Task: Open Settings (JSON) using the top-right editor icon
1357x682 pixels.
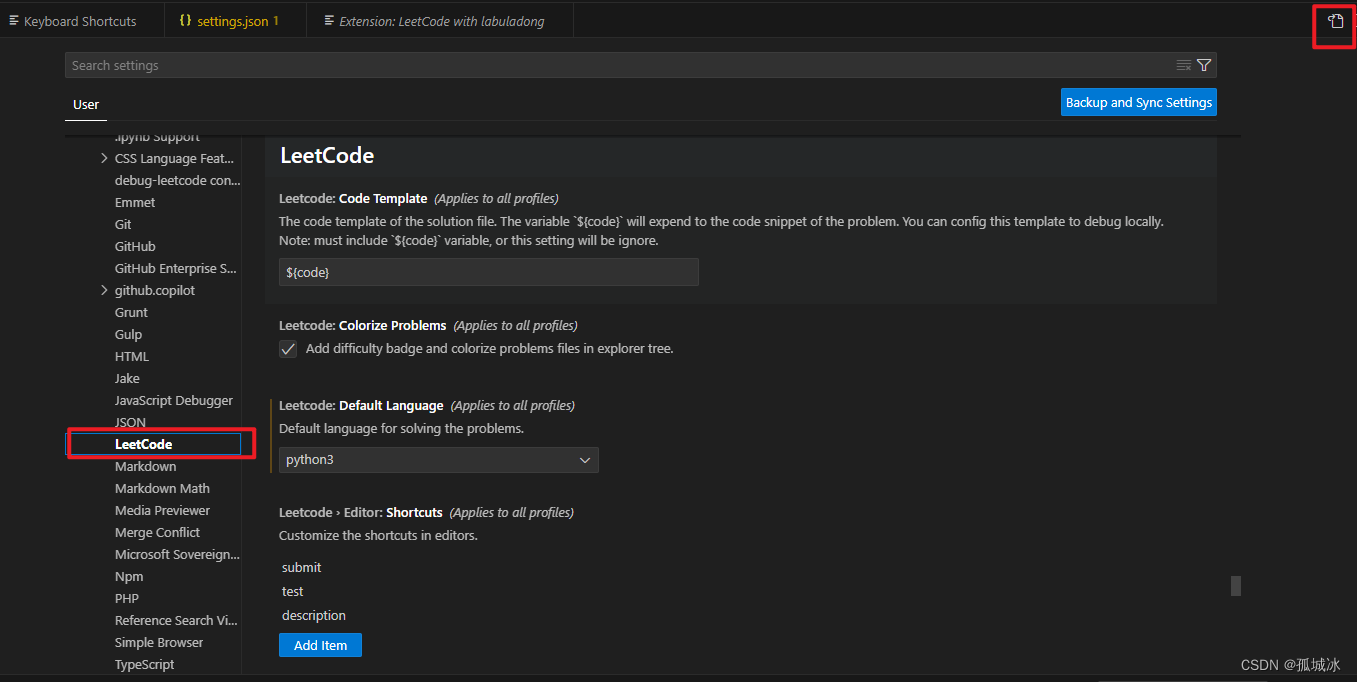Action: [x=1334, y=20]
